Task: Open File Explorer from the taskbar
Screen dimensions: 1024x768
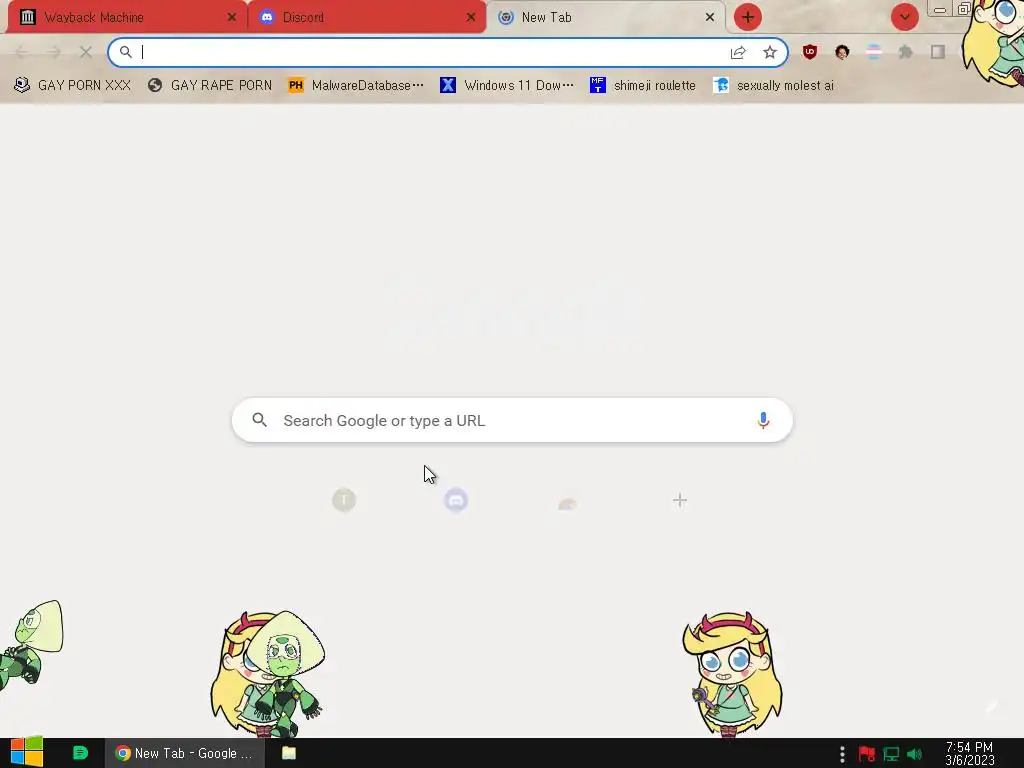Action: (x=289, y=753)
